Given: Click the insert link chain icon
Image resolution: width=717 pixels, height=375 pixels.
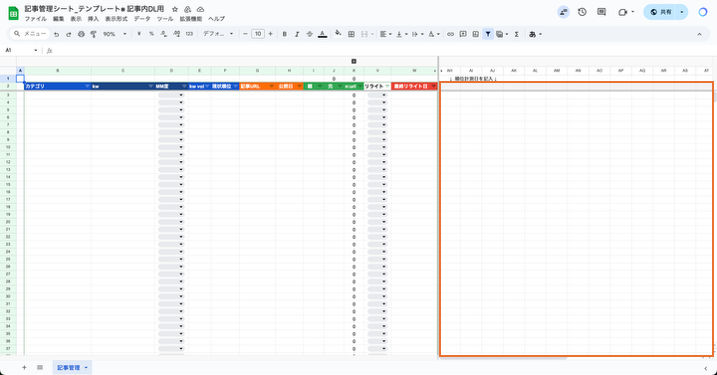Looking at the screenshot, I should 450,34.
